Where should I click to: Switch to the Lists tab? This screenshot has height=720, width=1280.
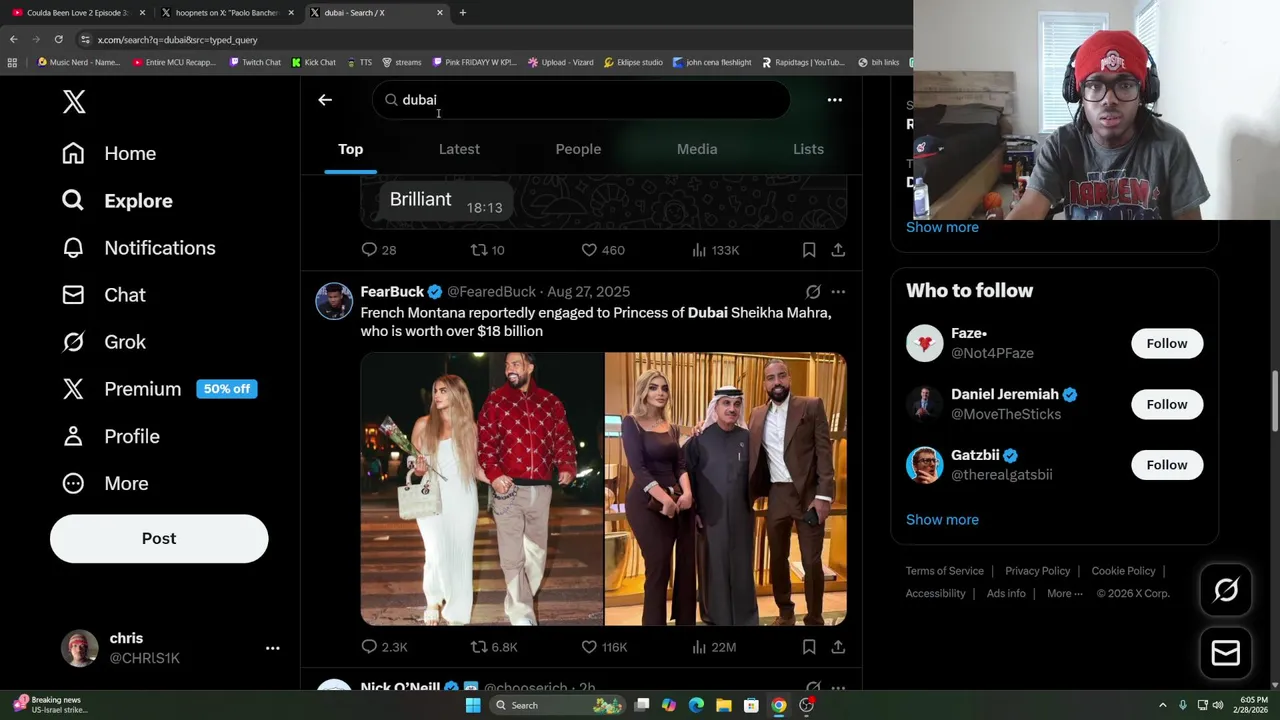coord(808,149)
